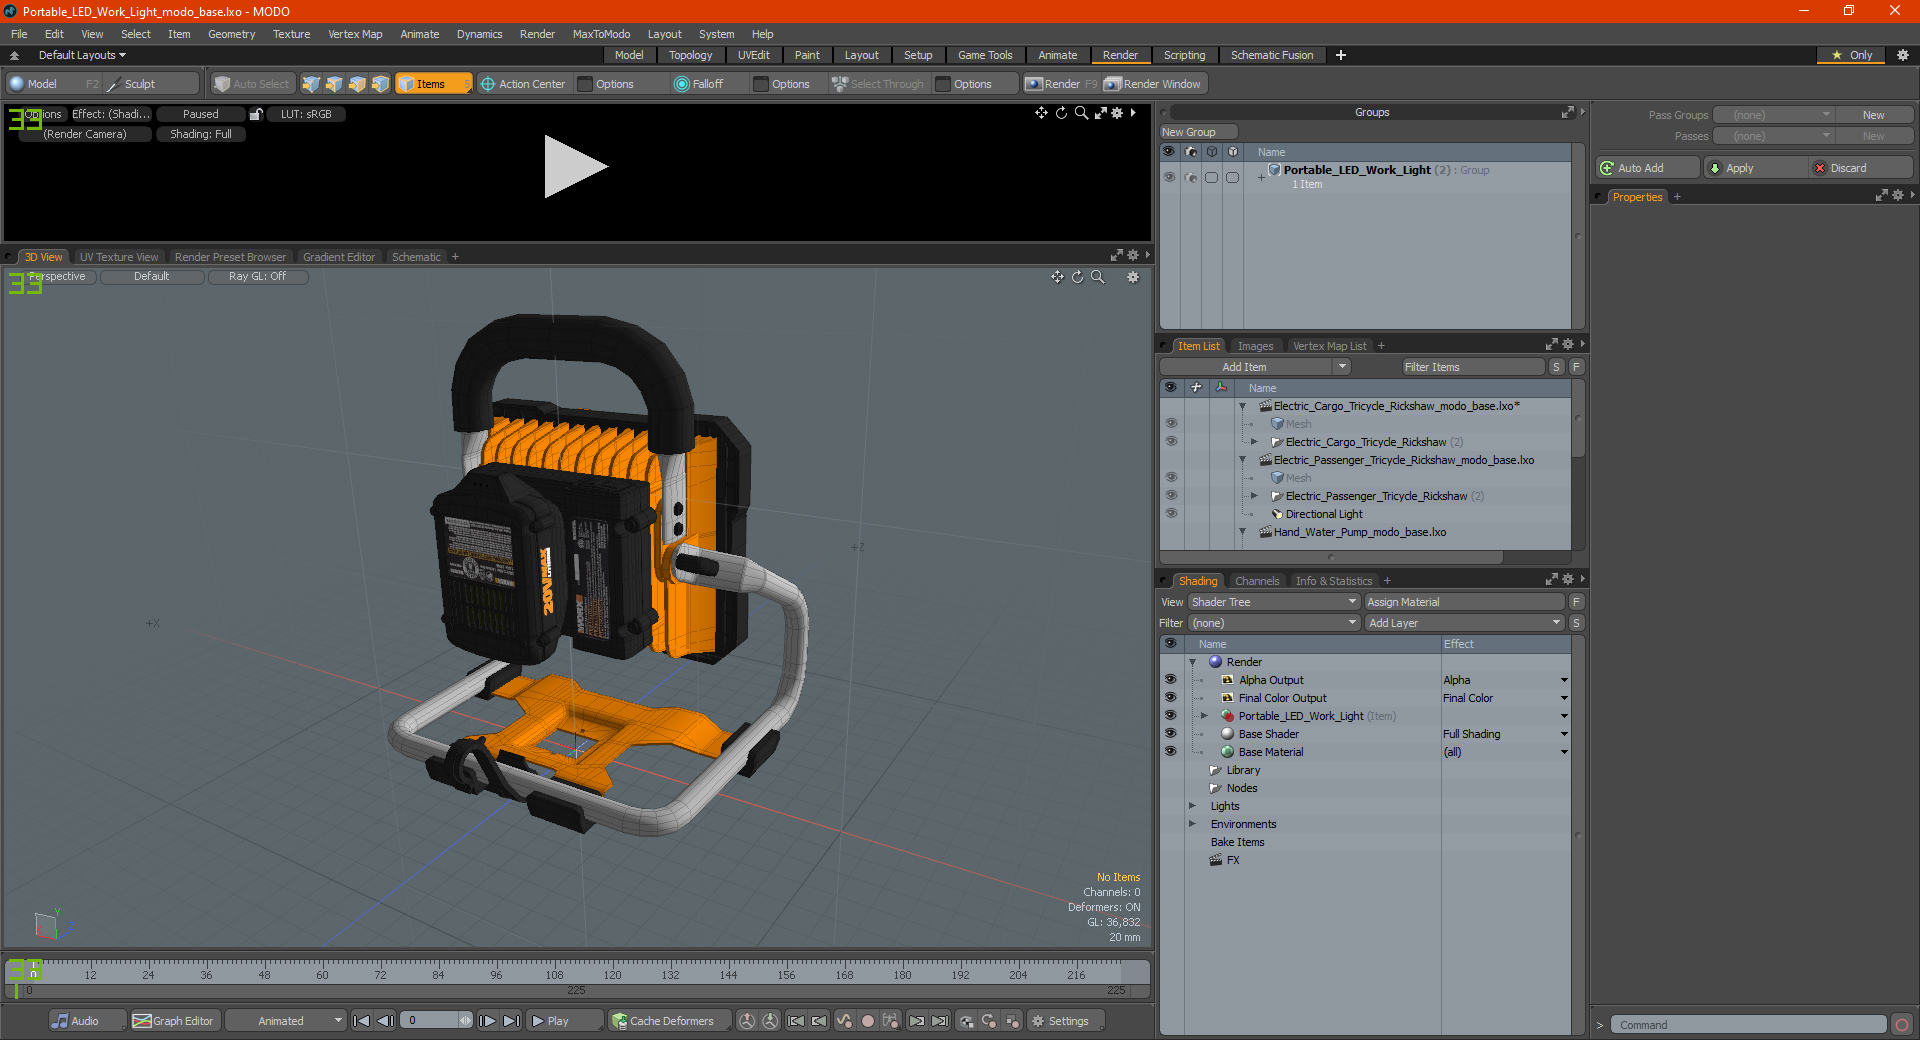This screenshot has height=1040, width=1920.
Task: Click Apply button
Action: click(x=1755, y=168)
